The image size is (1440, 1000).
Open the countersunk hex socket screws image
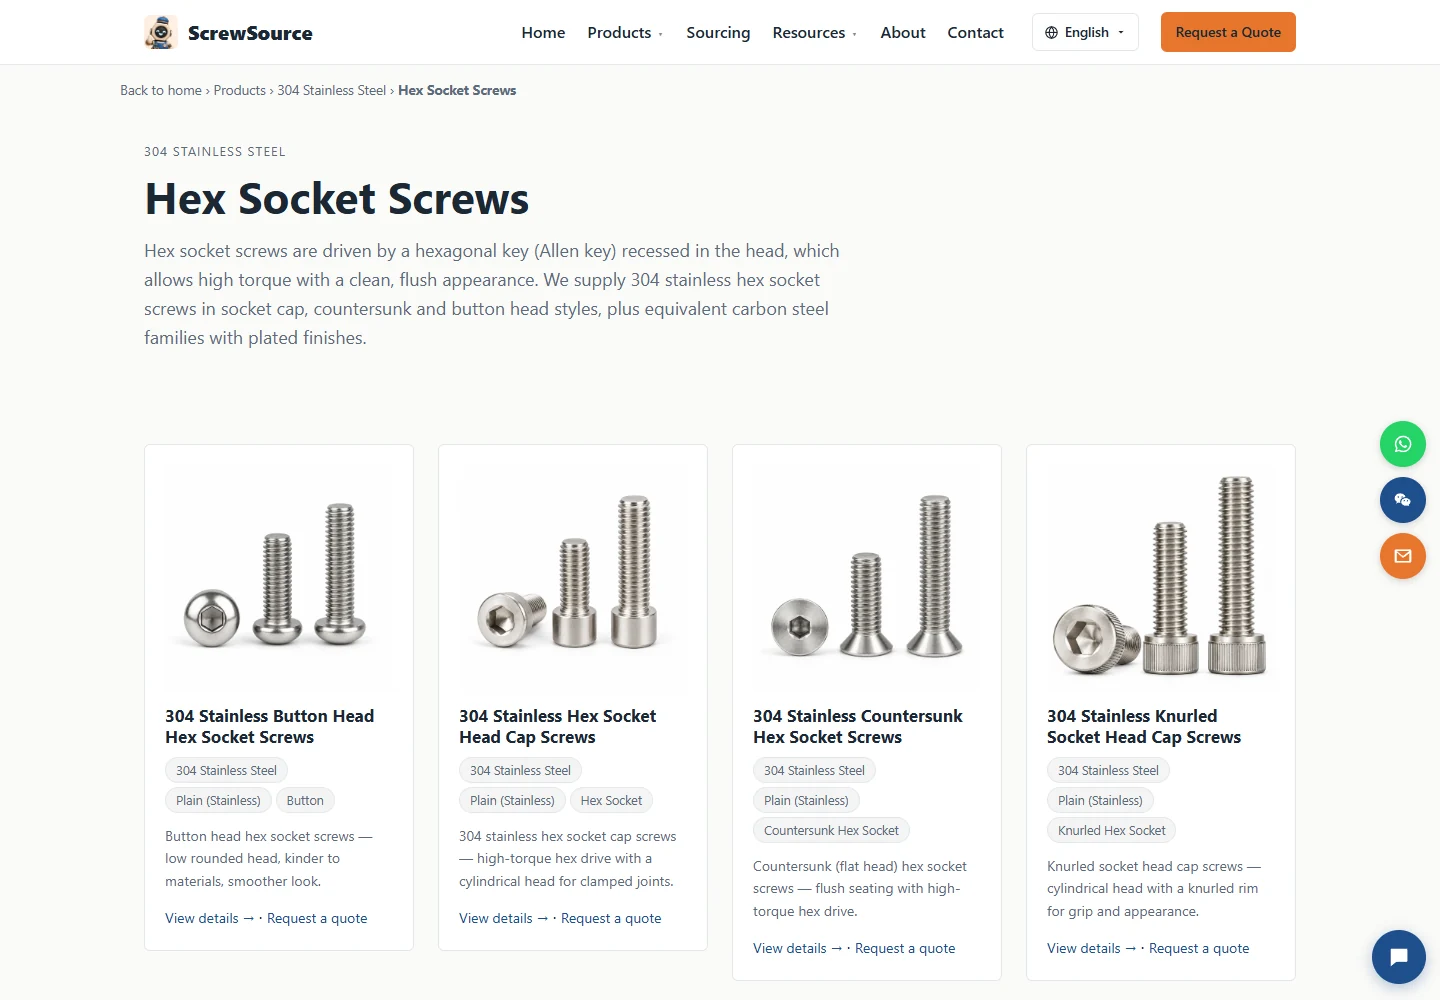click(867, 580)
